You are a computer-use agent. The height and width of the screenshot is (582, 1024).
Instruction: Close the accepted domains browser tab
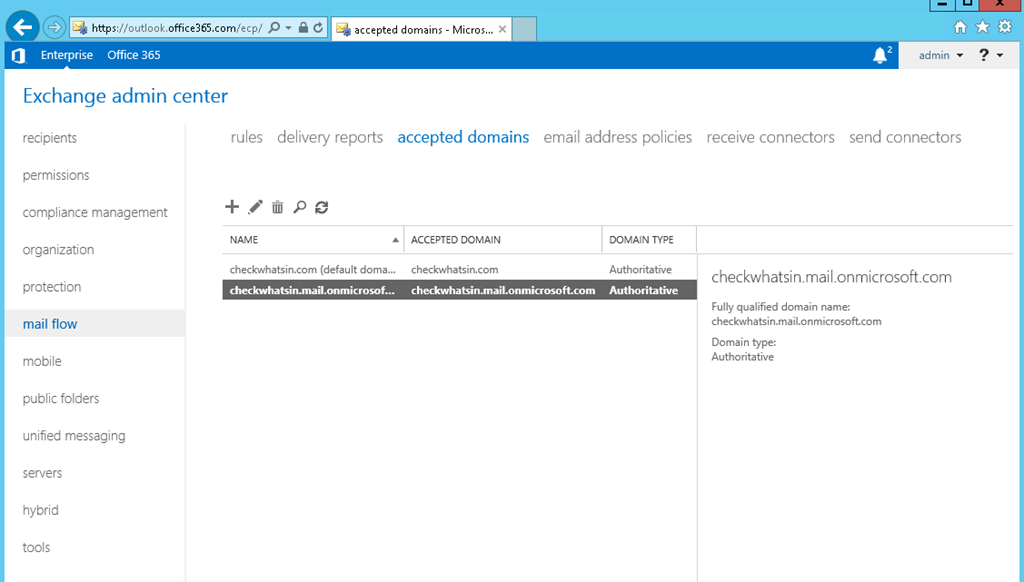coord(502,29)
